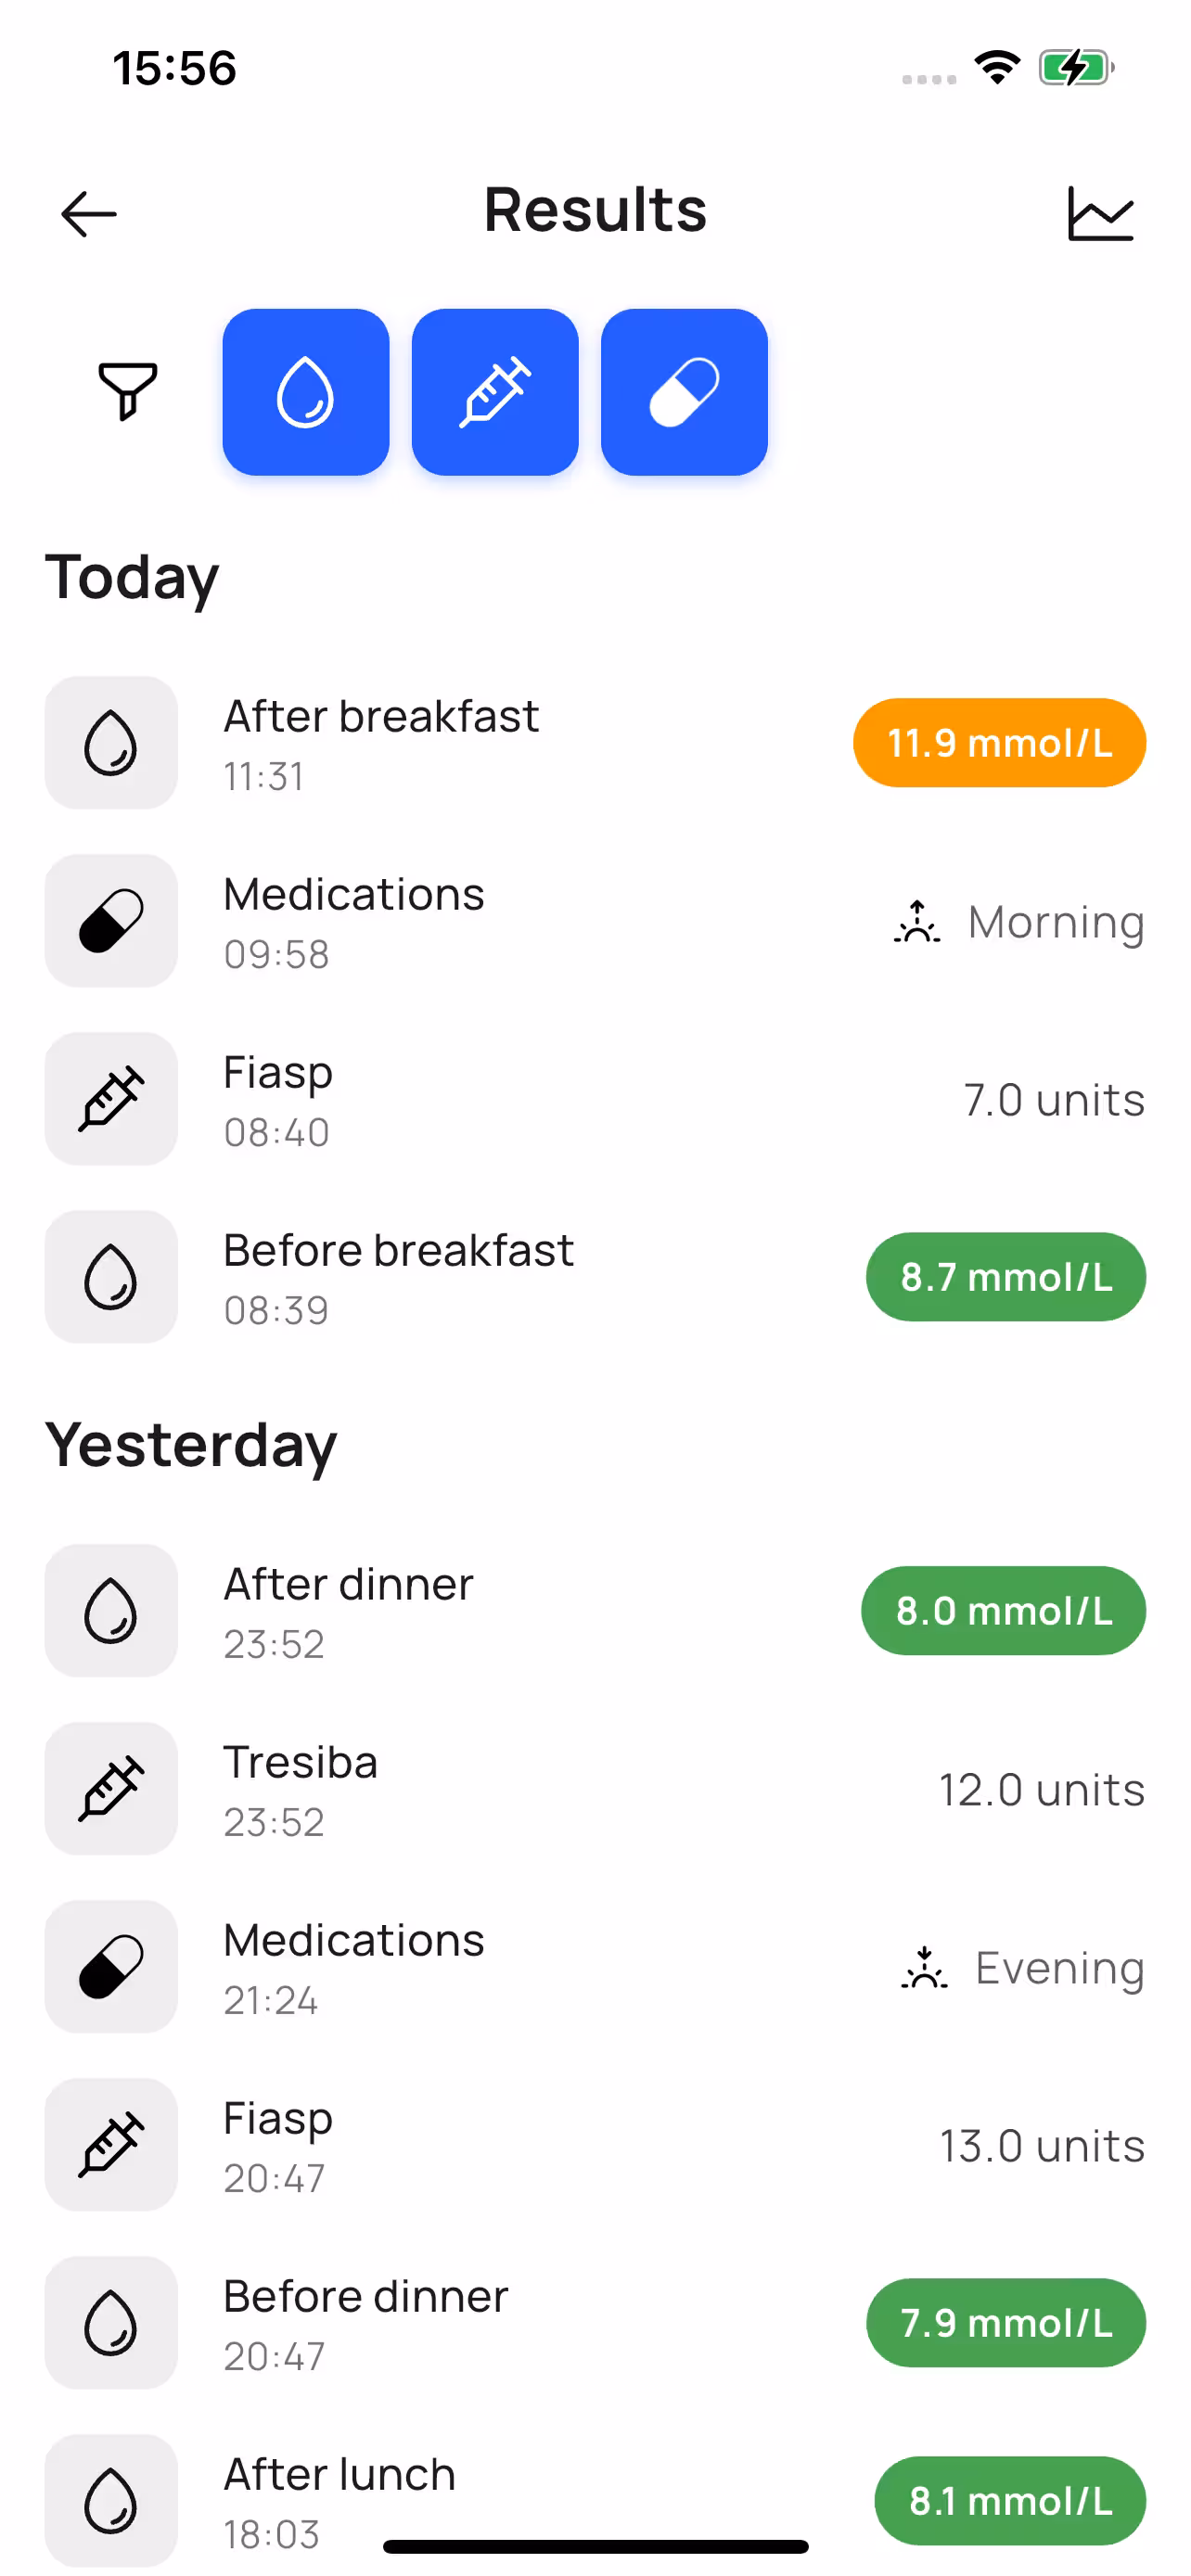Tap pill icon for 21:24 Medications

pyautogui.click(x=111, y=1967)
